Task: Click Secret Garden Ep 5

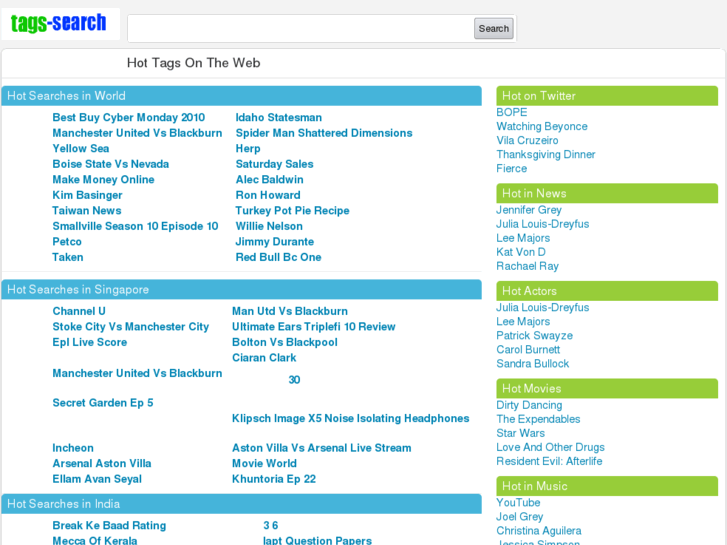Action: 103,403
